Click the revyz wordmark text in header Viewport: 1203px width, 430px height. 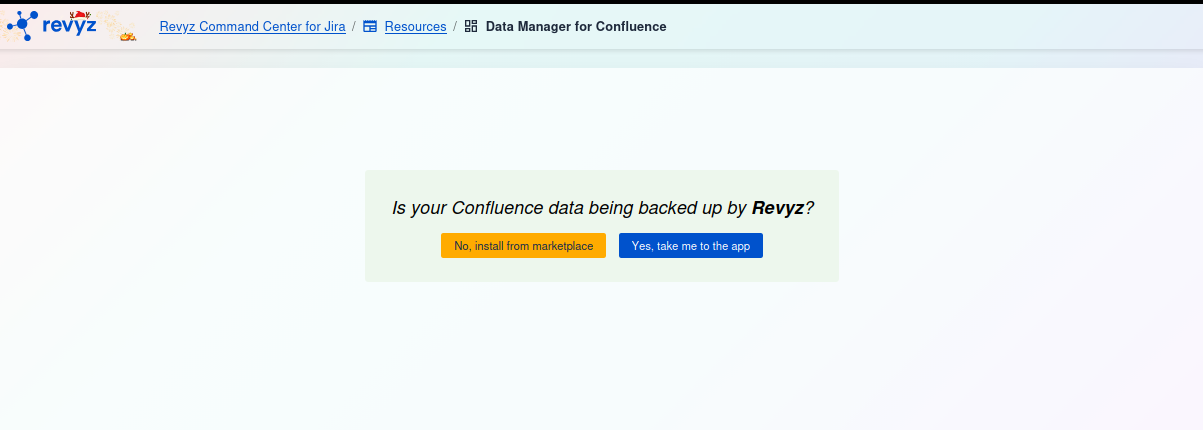69,24
